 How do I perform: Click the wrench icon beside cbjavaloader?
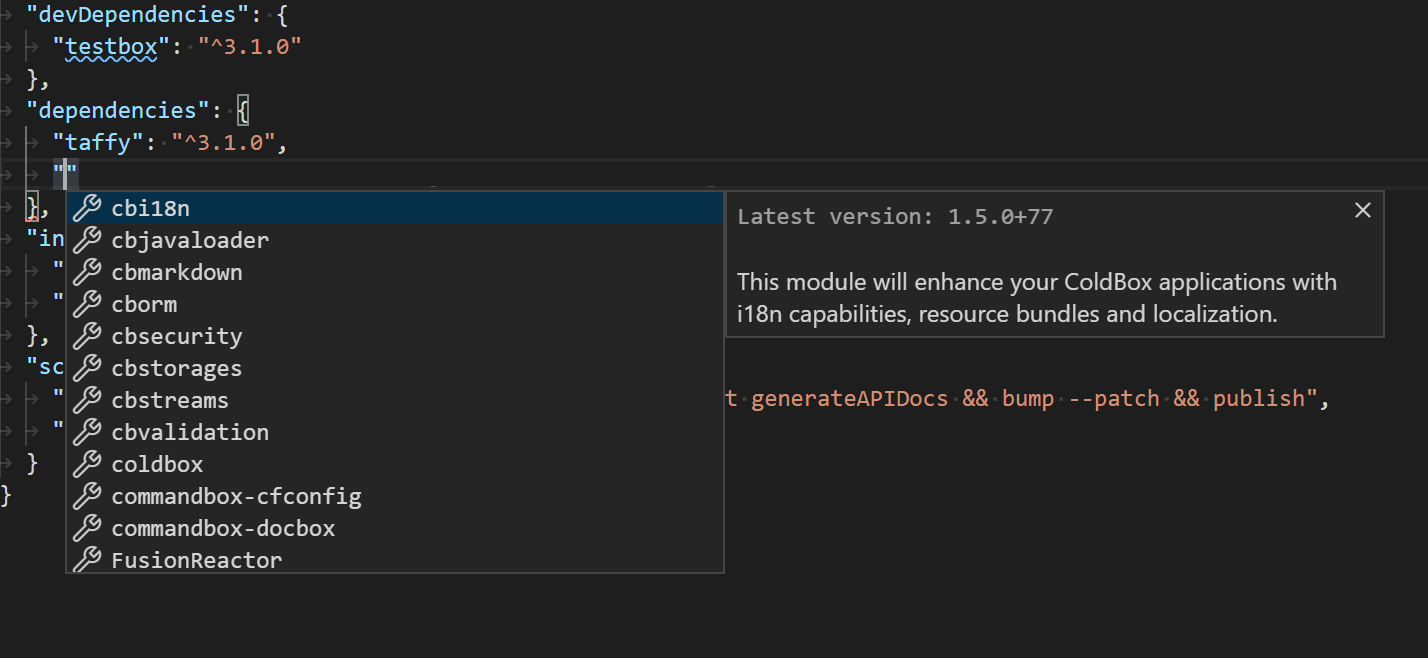tap(88, 240)
